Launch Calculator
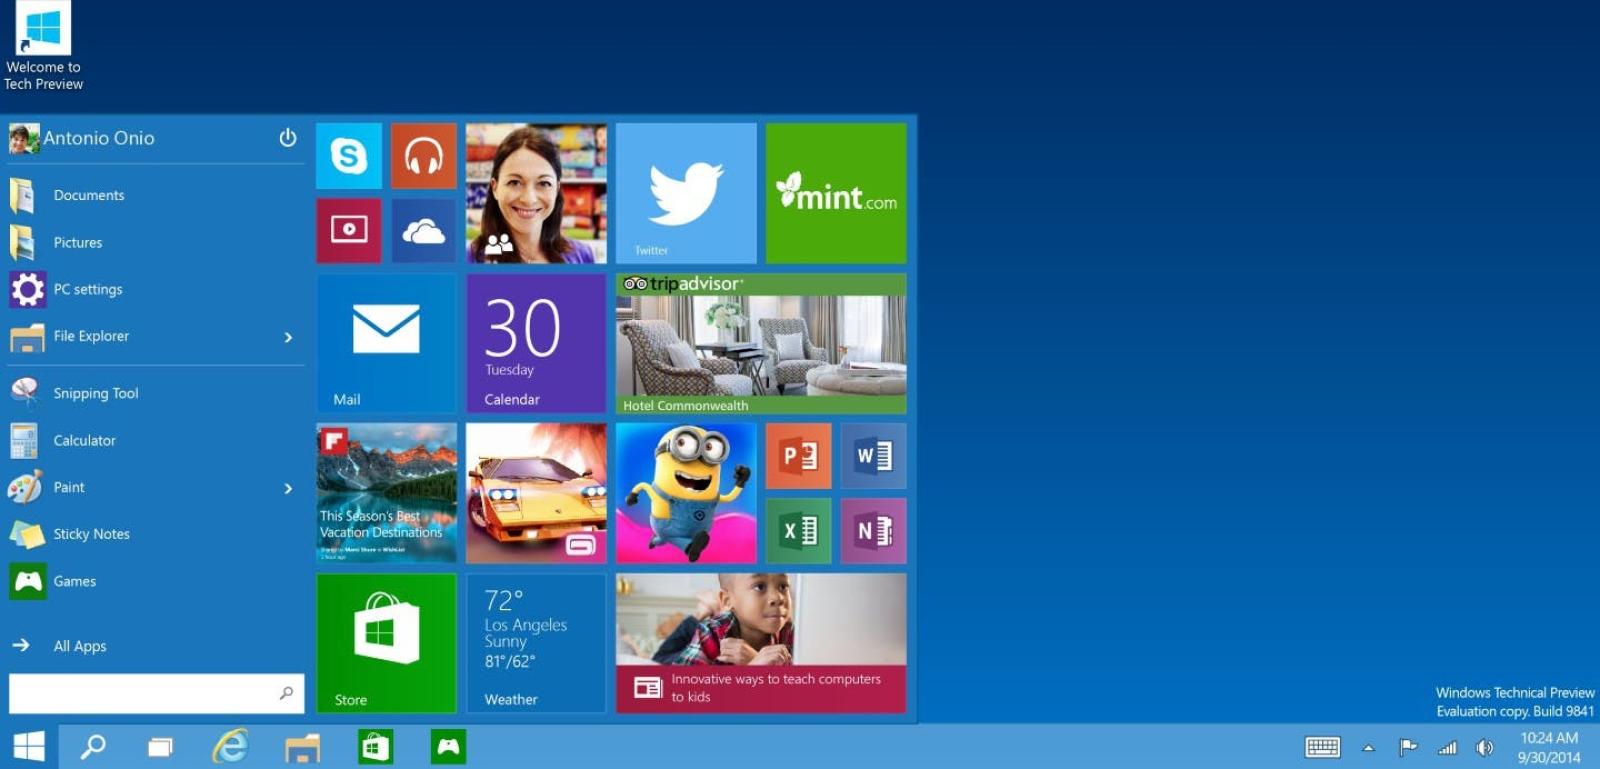Viewport: 1600px width, 769px height. tap(156, 440)
